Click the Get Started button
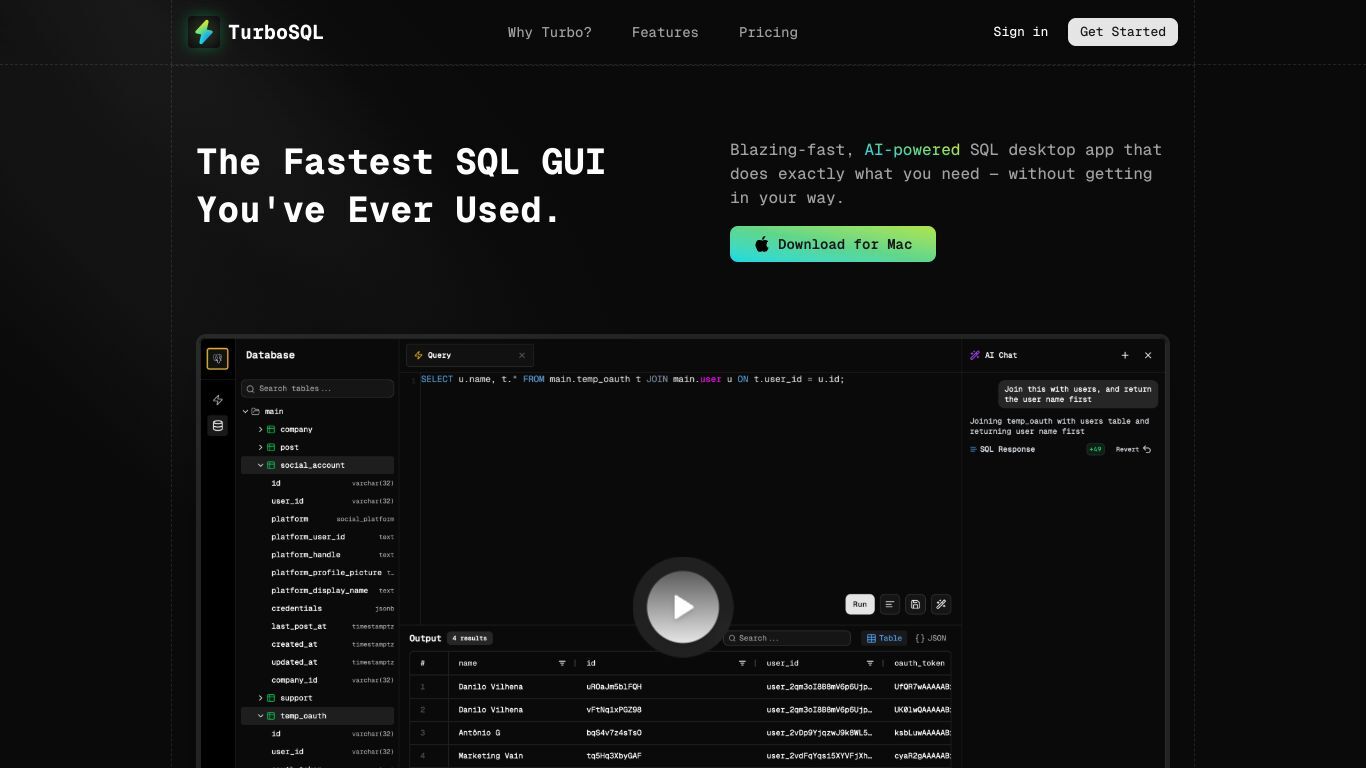1366x768 pixels. tap(1123, 32)
